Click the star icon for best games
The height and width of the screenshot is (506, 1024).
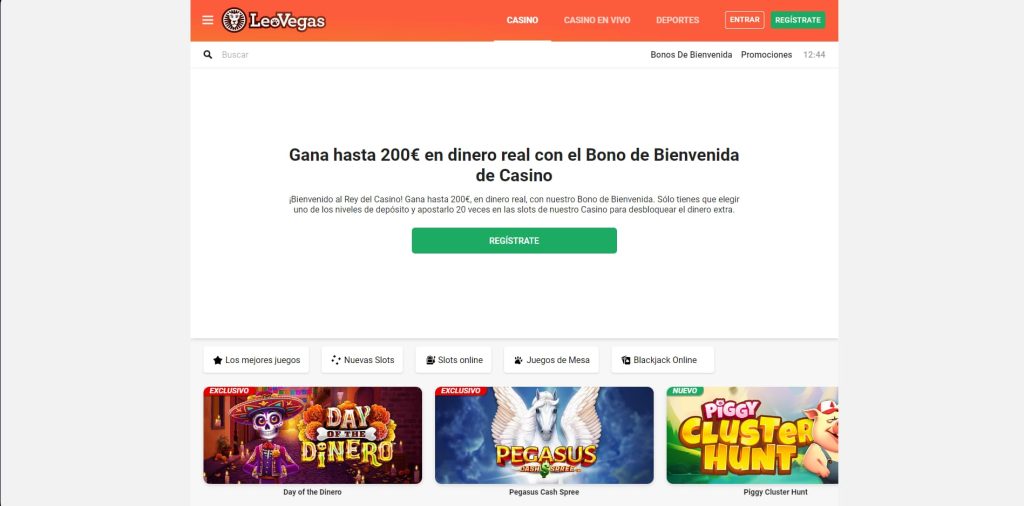217,360
